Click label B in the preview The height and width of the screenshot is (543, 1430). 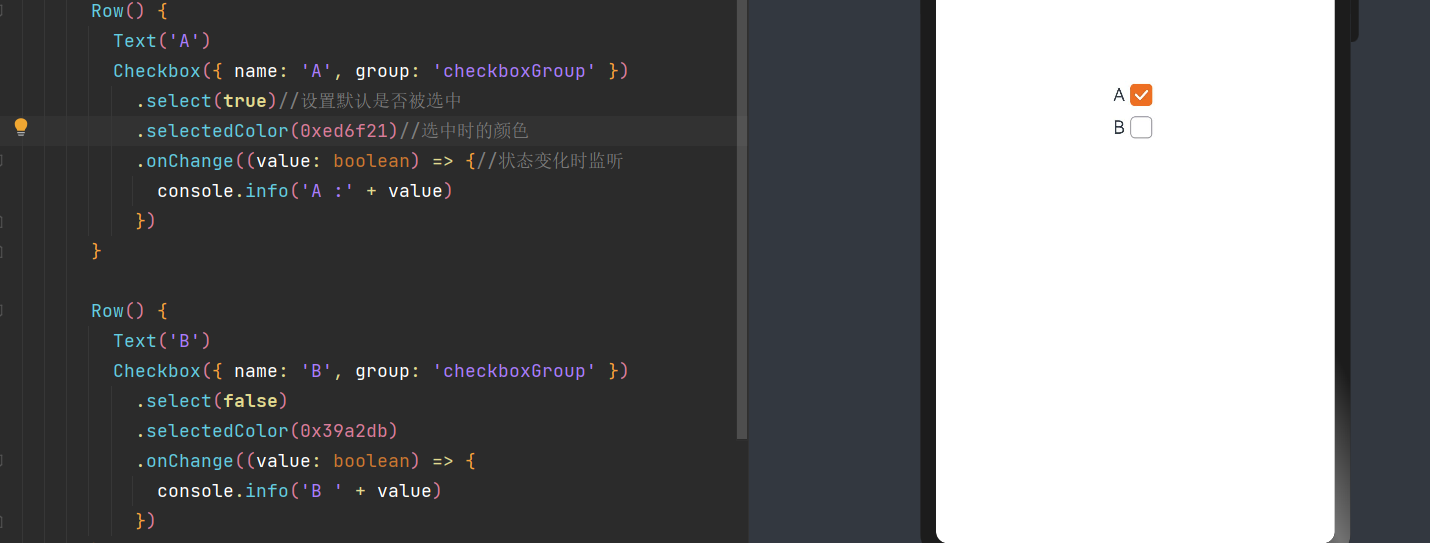click(1119, 127)
